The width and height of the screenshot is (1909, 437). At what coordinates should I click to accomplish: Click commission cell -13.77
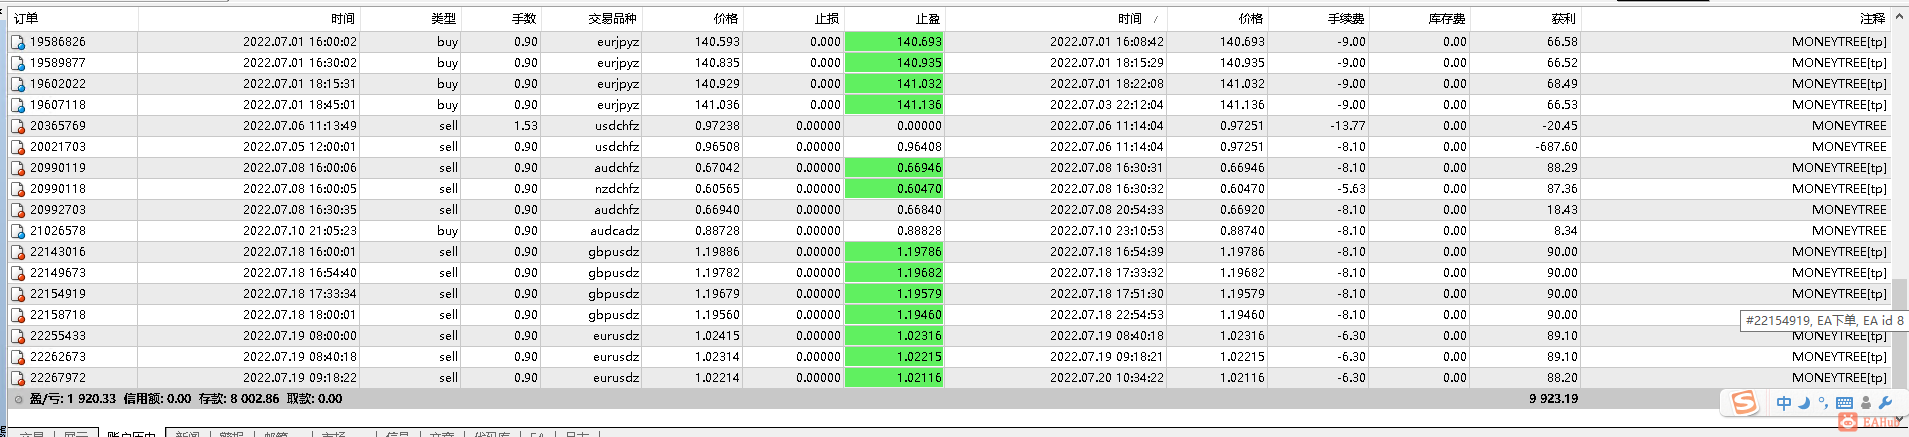coord(1348,126)
